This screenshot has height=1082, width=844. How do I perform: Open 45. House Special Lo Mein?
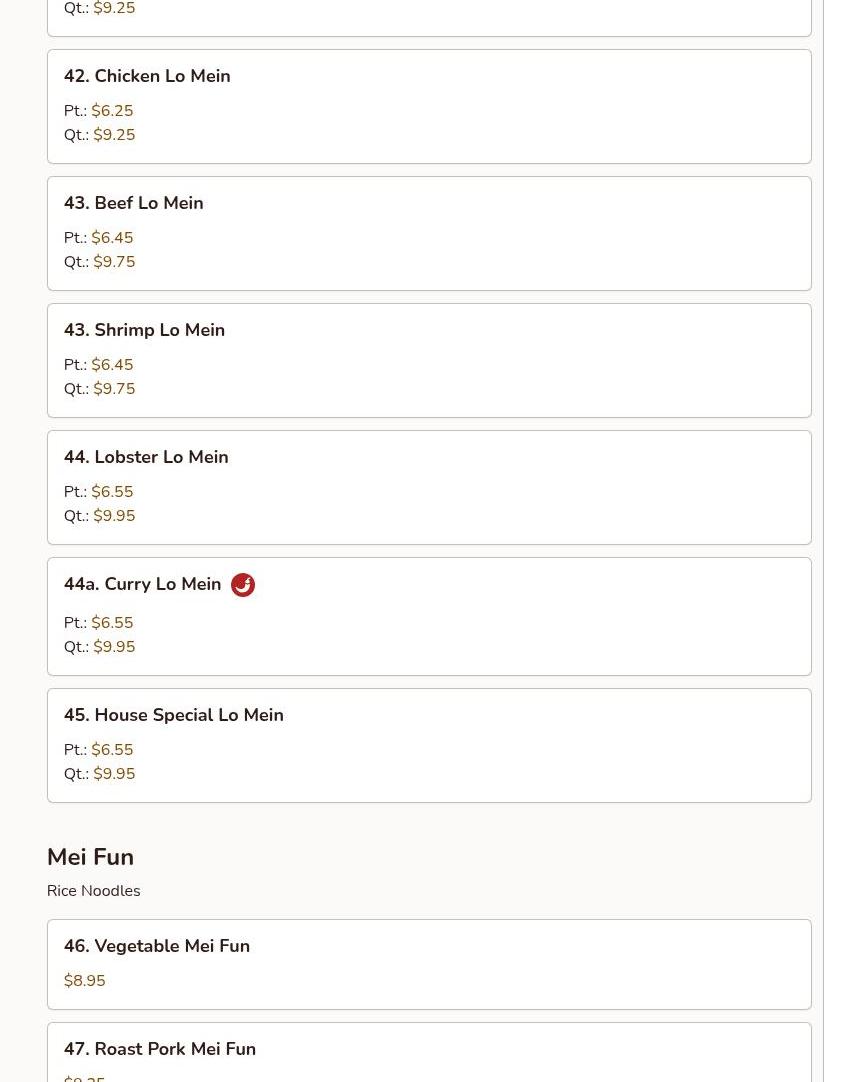pos(429,745)
